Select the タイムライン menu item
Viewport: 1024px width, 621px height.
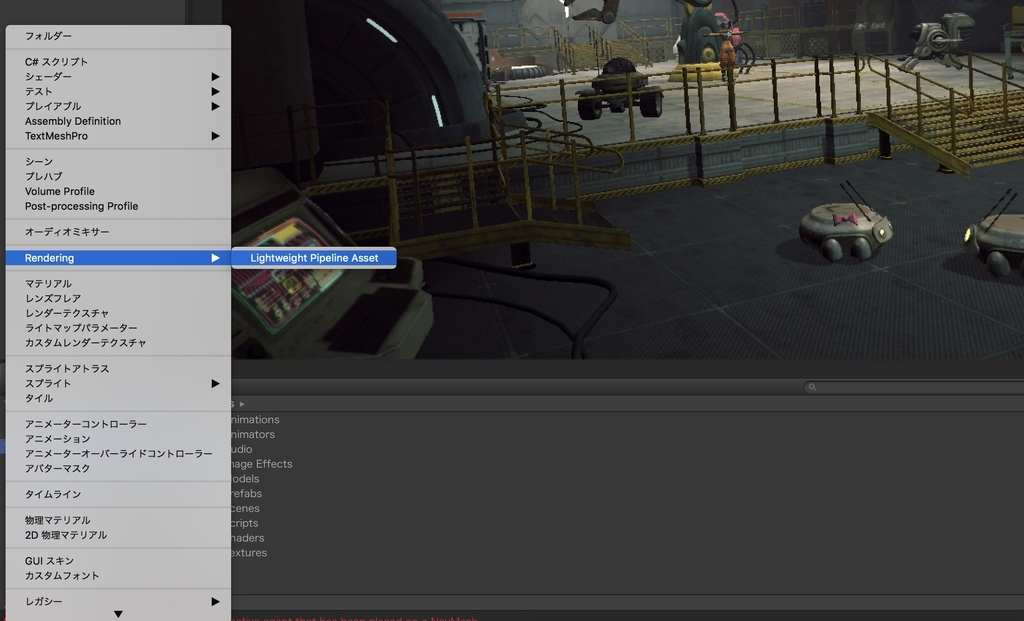[x=118, y=494]
